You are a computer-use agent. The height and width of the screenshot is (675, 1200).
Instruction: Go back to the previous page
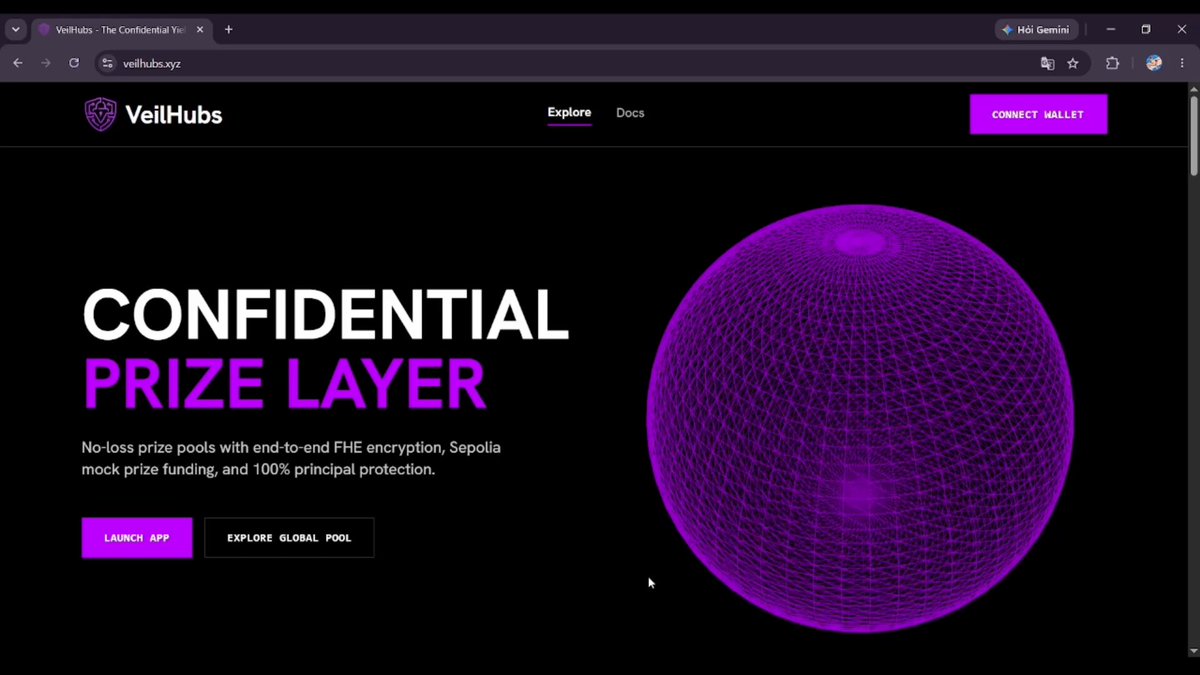click(x=18, y=63)
